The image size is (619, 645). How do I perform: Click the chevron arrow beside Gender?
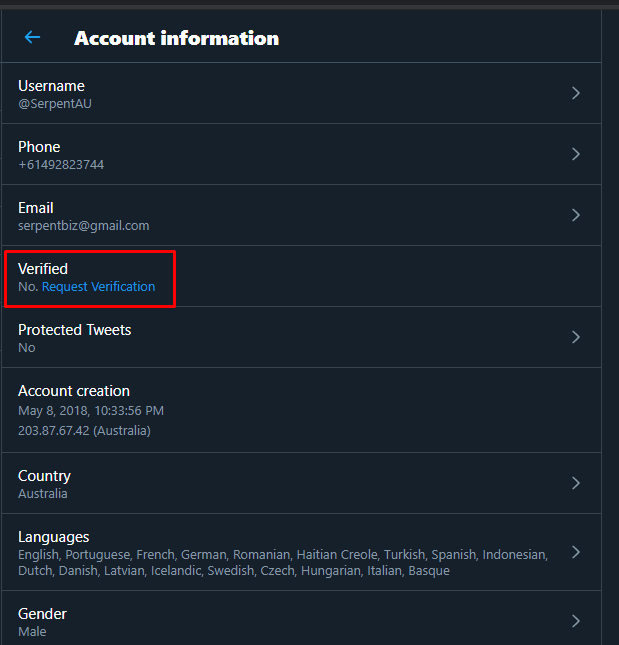(x=576, y=621)
